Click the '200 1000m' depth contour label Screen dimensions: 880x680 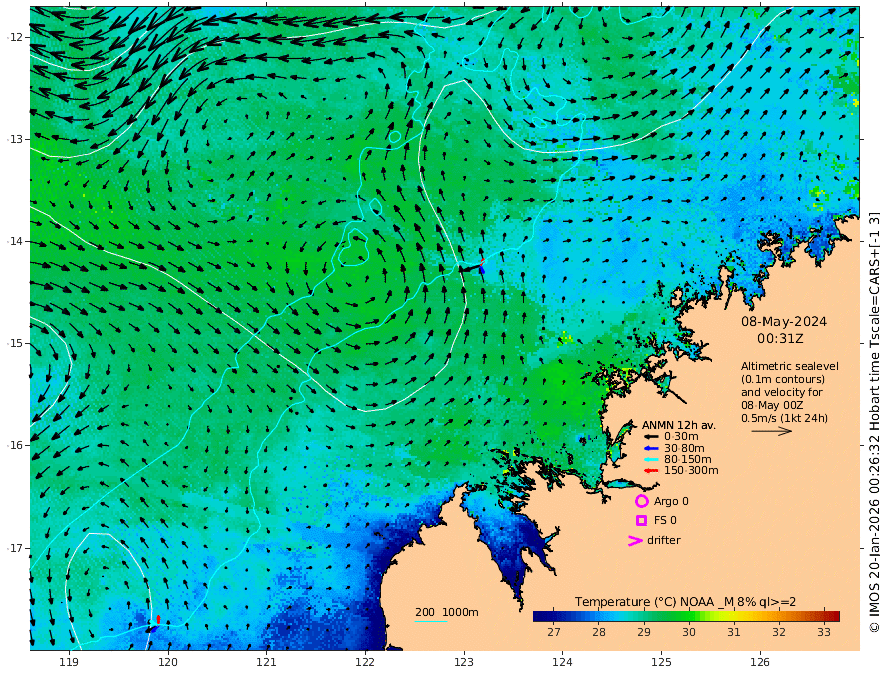(447, 612)
